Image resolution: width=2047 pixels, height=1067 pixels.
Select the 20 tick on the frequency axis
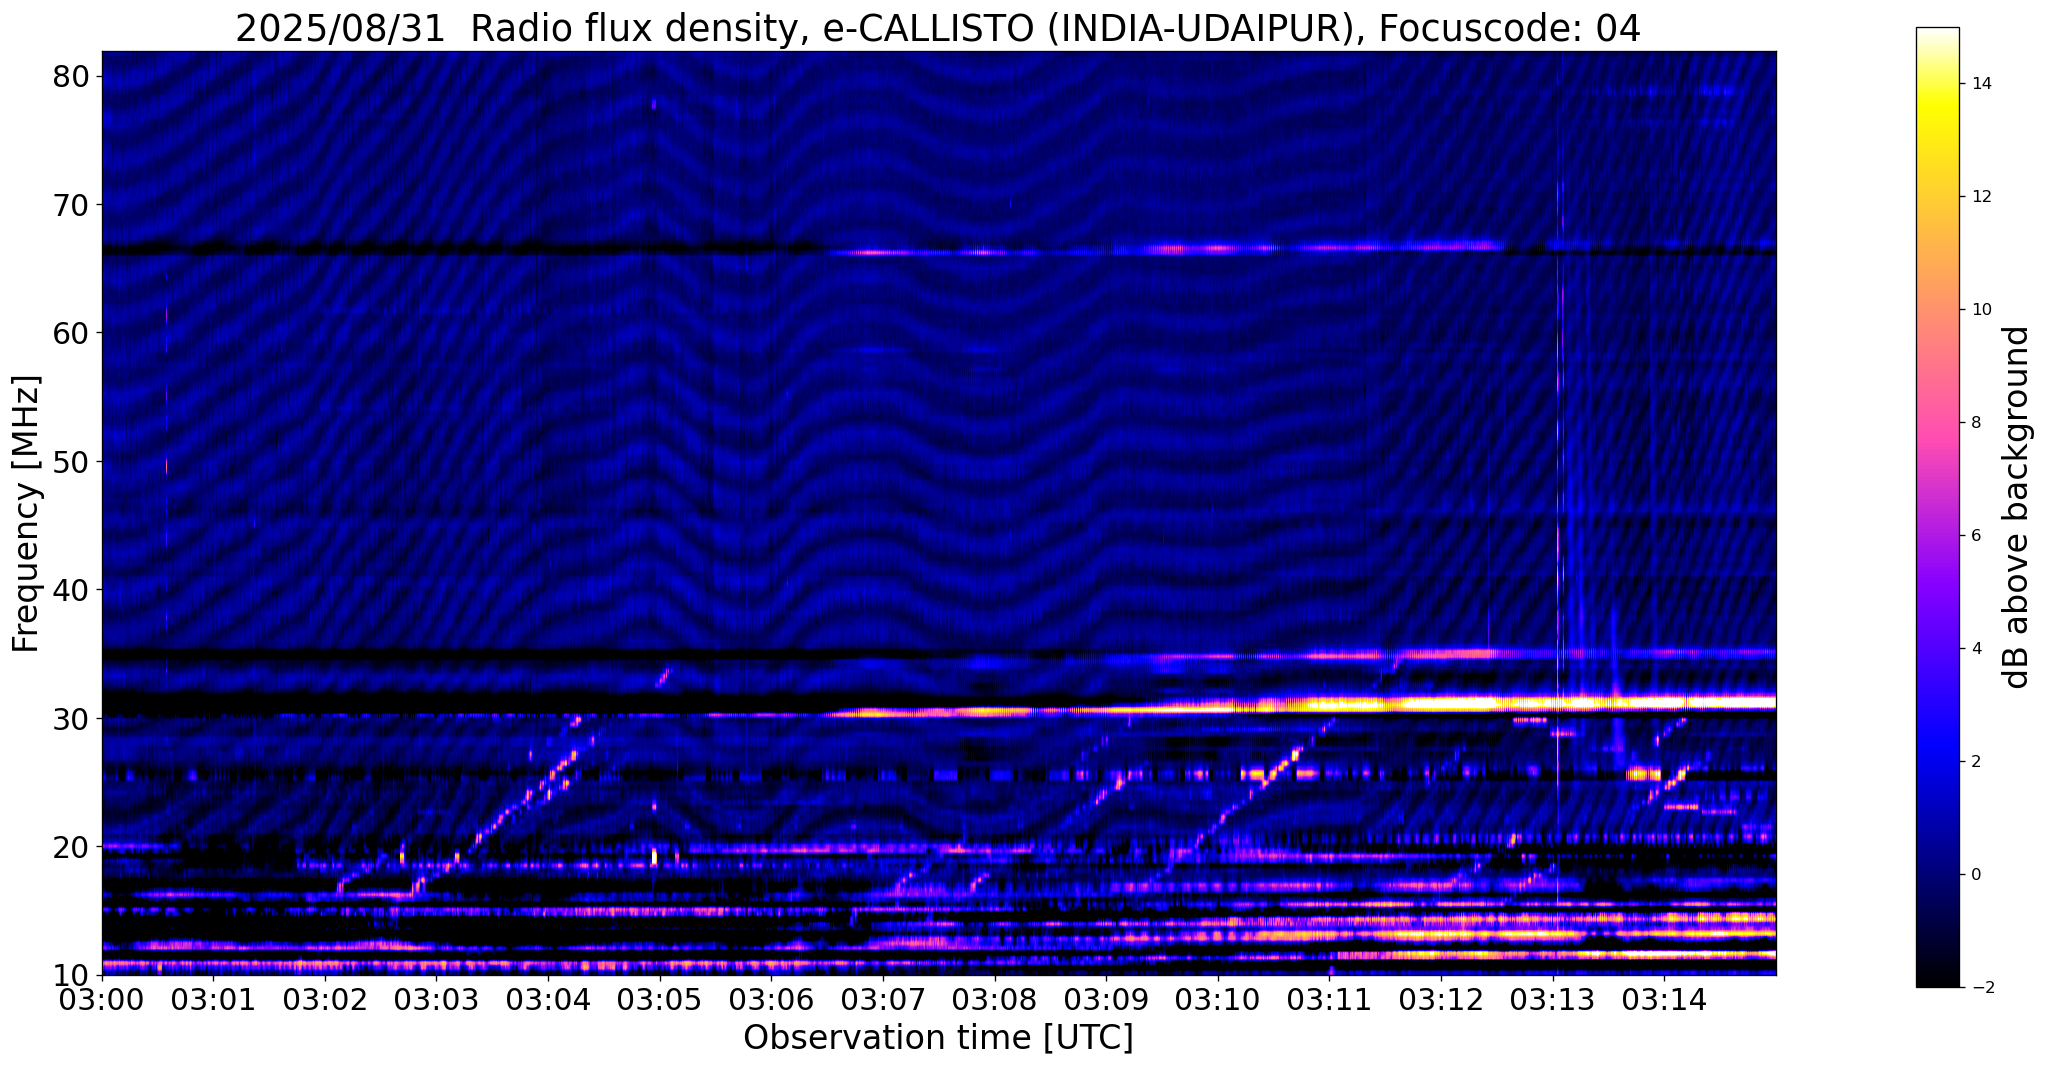coord(70,847)
